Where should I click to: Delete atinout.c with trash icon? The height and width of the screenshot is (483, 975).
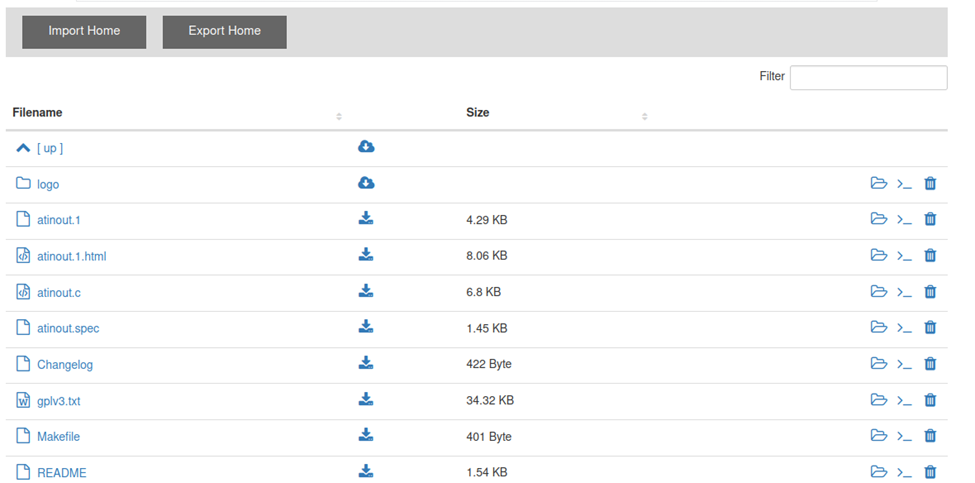930,290
